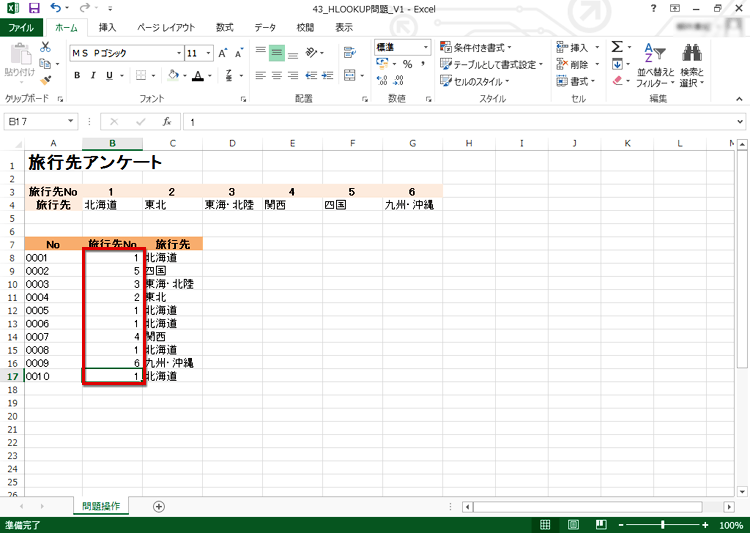750x533 pixels.
Task: Activate the Format Painter brush
Action: tap(45, 80)
